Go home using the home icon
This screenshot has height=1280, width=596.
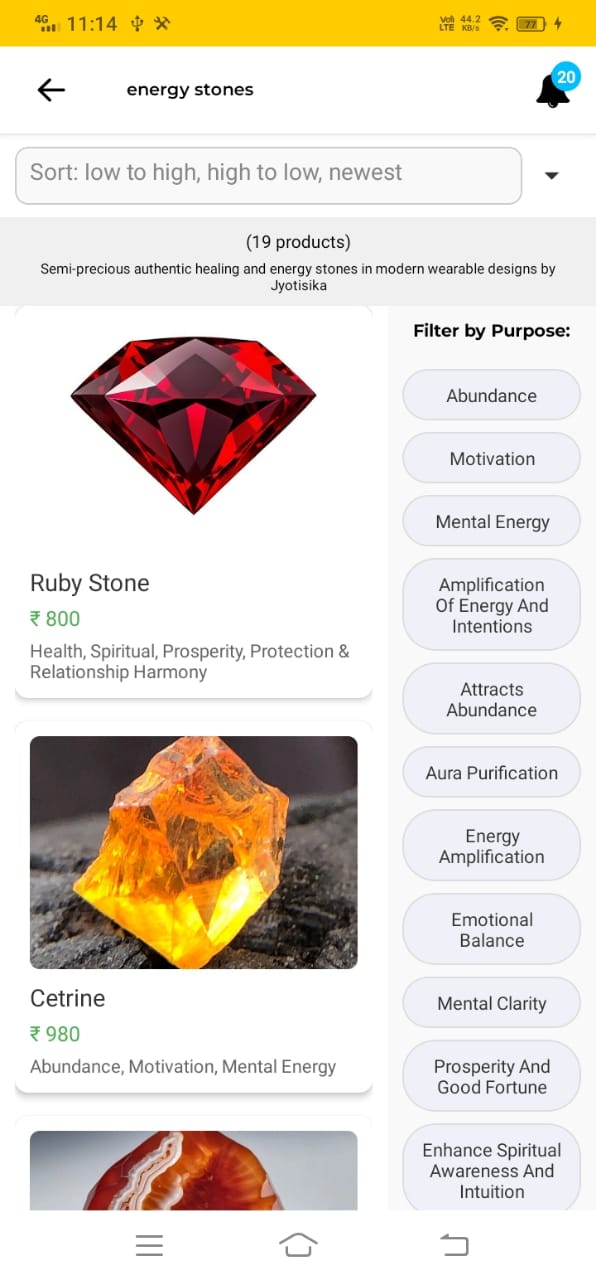point(298,1244)
